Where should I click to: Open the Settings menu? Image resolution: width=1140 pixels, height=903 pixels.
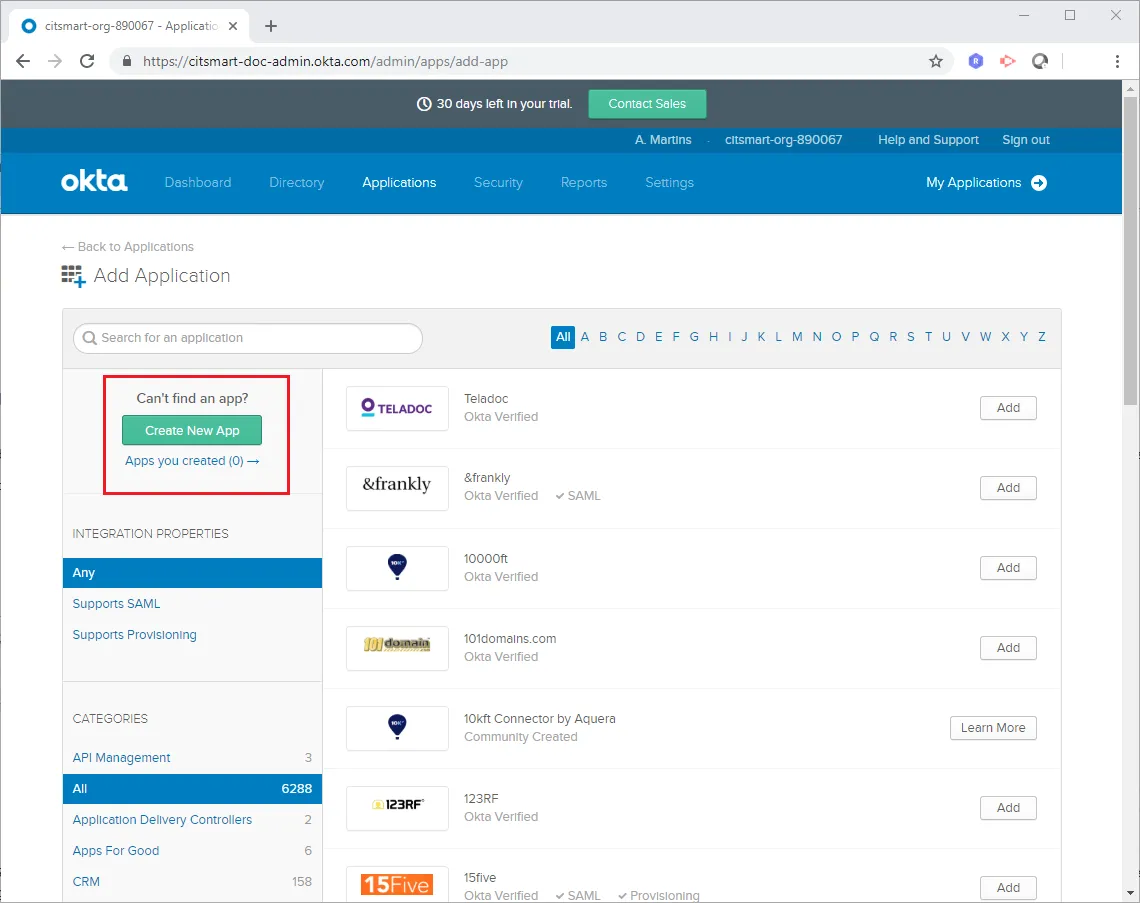[669, 182]
